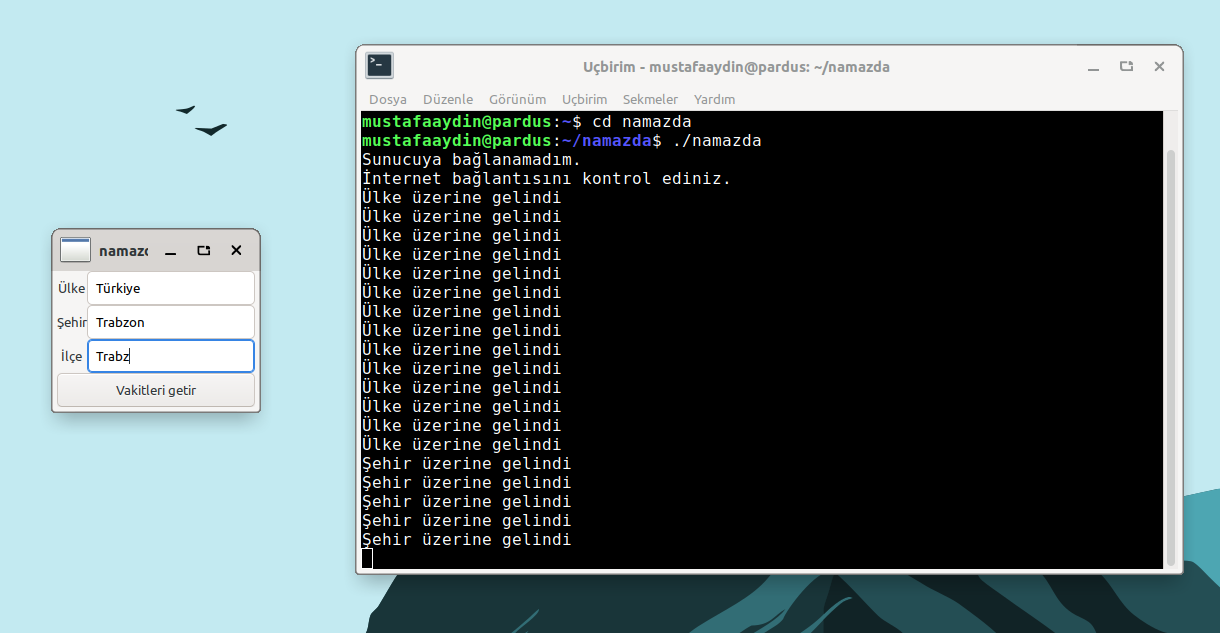The image size is (1220, 633).
Task: Maximize the Uçbirim terminal window
Action: (1126, 67)
